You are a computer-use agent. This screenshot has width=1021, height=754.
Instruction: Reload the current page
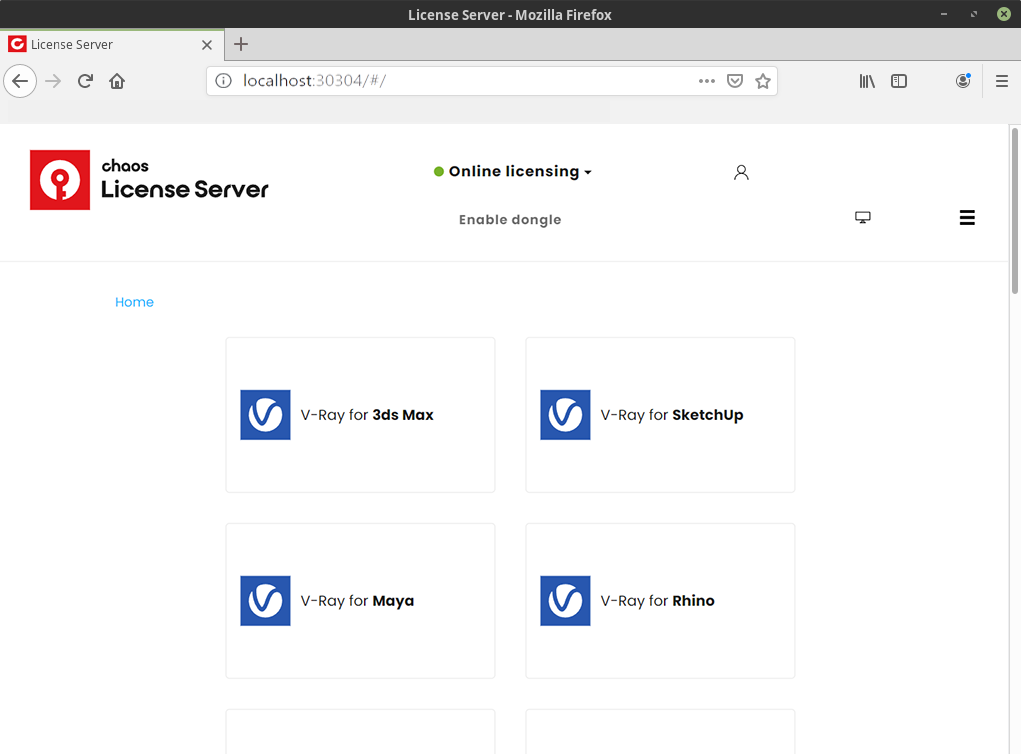pos(85,81)
